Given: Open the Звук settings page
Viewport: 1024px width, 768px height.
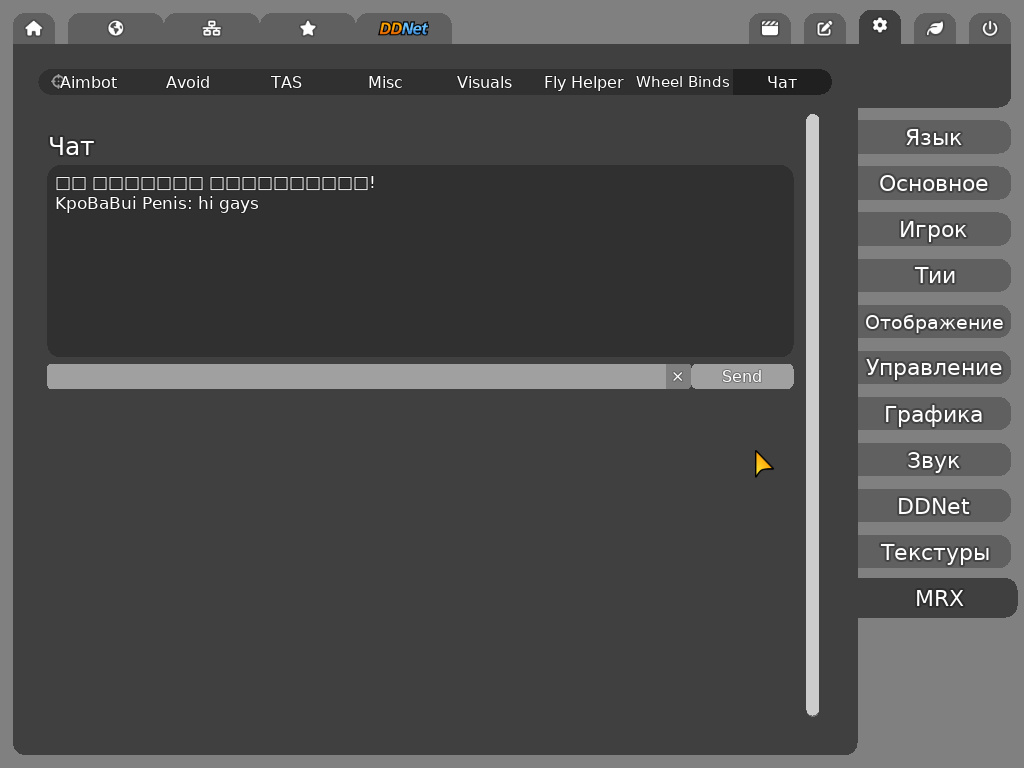Looking at the screenshot, I should coord(934,460).
